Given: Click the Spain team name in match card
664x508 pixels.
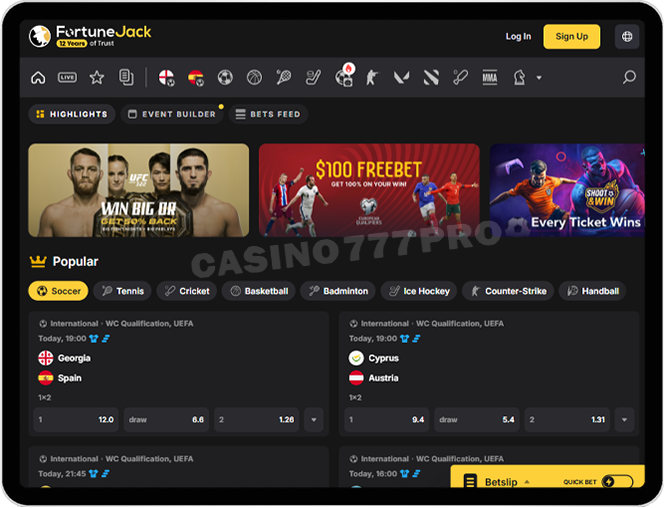Looking at the screenshot, I should [69, 378].
